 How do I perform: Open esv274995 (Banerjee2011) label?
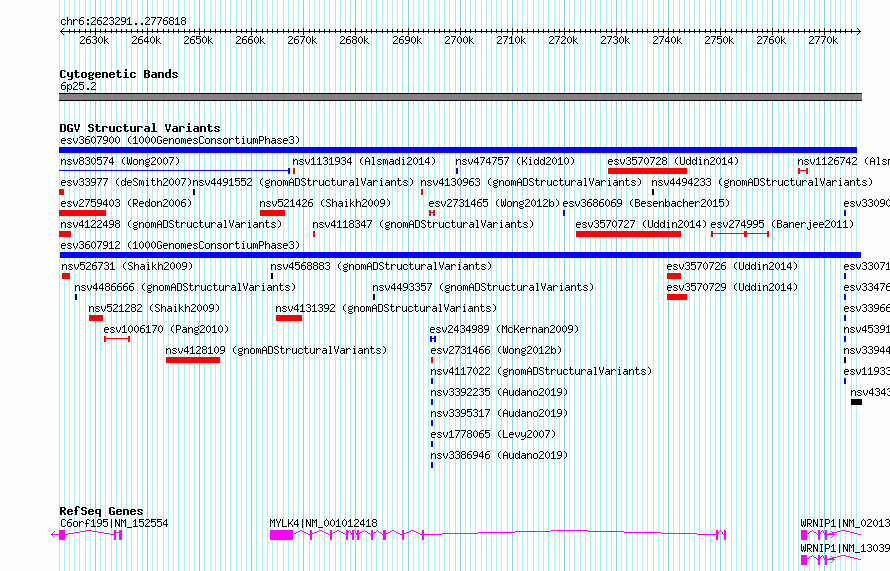click(782, 224)
